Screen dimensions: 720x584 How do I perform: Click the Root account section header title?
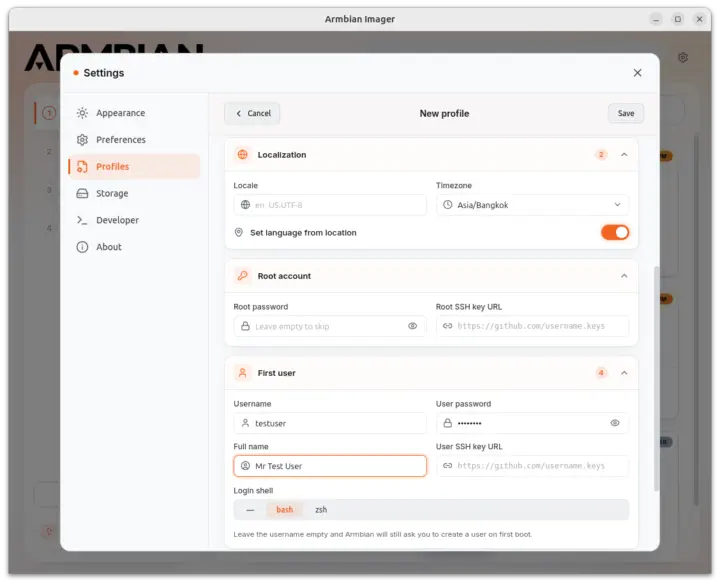point(284,276)
